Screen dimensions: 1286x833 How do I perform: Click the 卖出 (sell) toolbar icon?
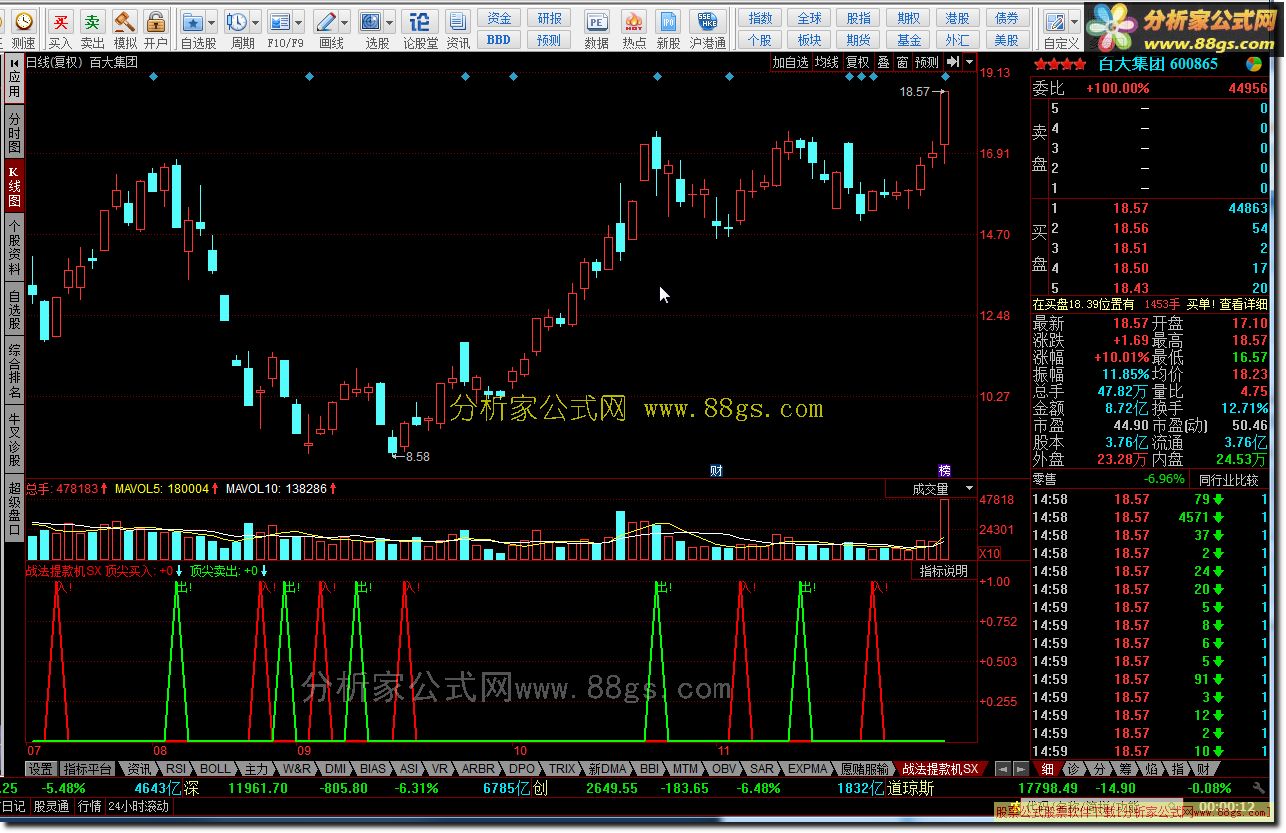point(92,21)
